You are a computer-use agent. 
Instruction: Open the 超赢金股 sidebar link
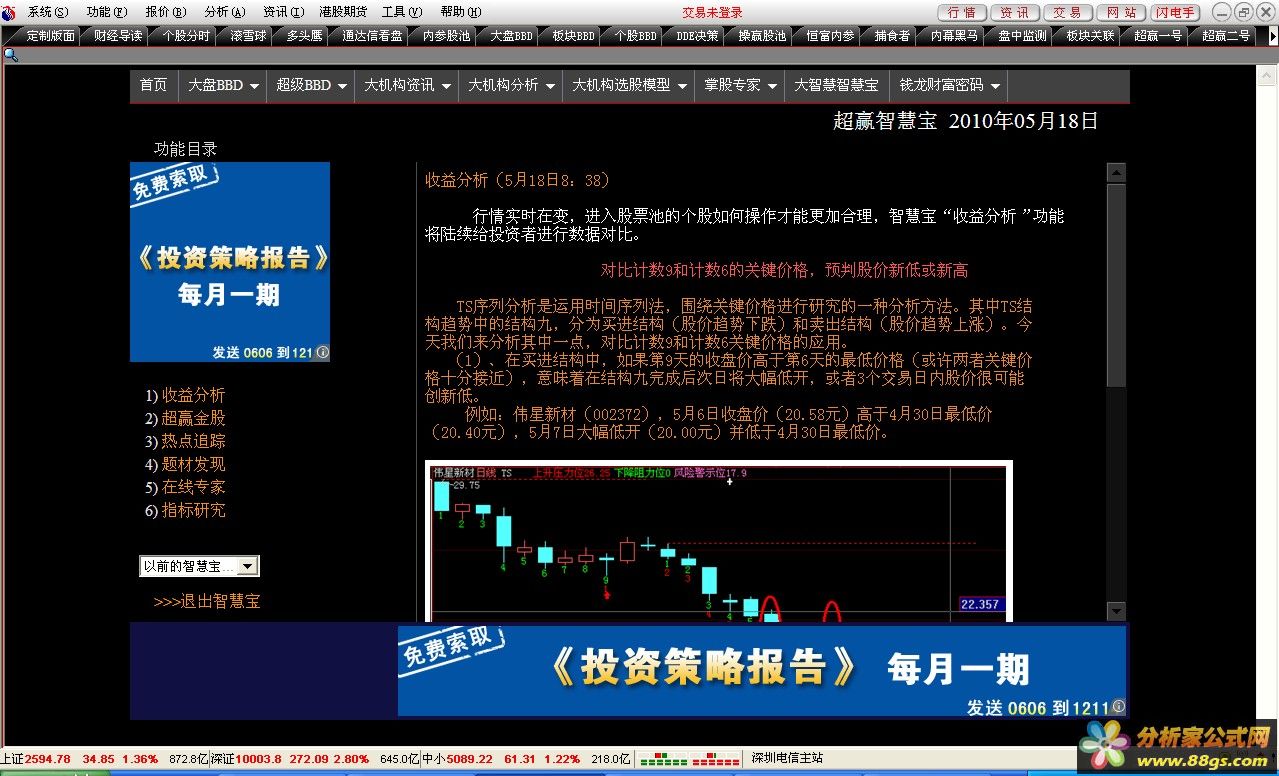pos(194,418)
